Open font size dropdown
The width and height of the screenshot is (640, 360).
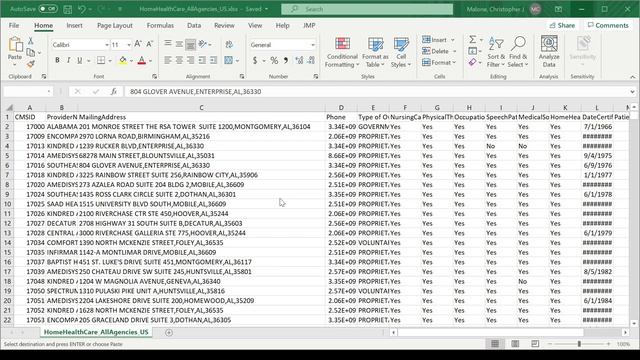coord(129,44)
